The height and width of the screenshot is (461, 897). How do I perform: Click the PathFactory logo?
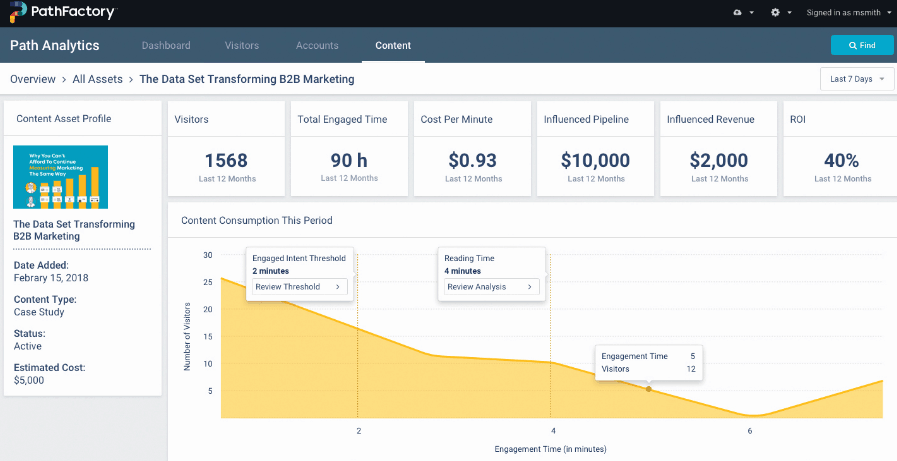63,13
